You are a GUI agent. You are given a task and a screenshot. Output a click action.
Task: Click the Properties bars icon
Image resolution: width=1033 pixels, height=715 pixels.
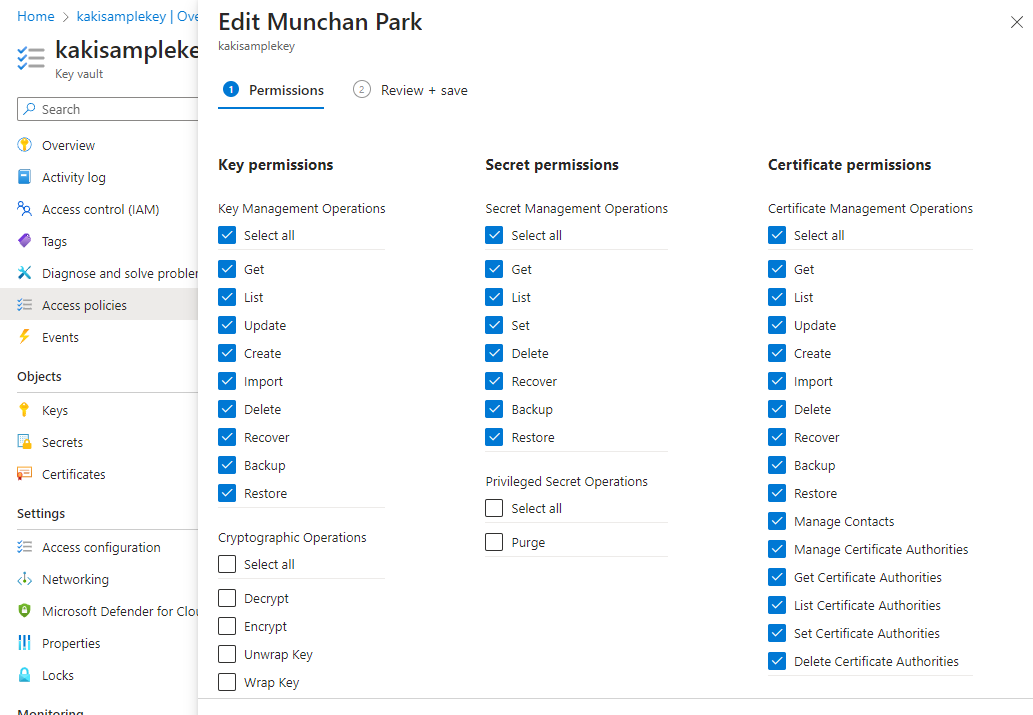point(24,643)
